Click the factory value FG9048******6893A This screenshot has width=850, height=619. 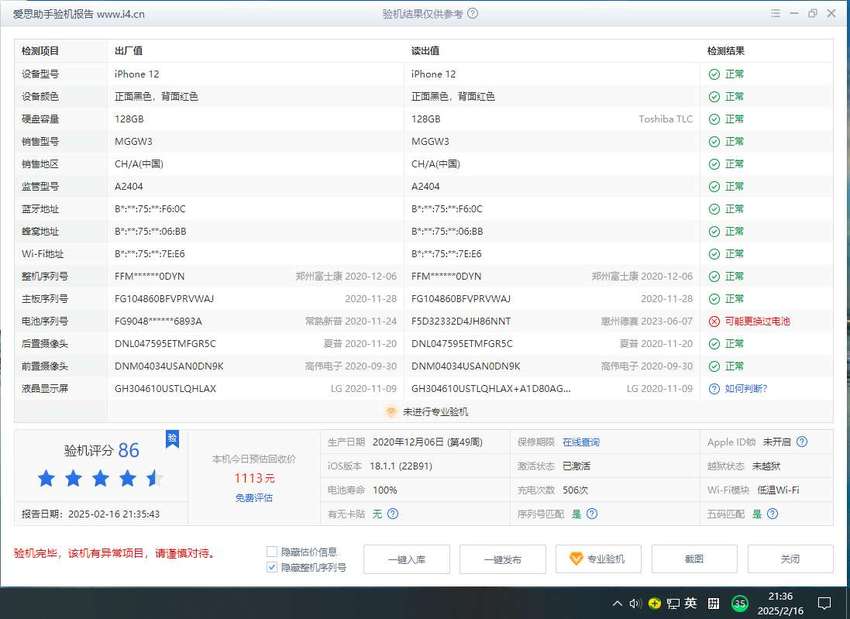point(158,321)
